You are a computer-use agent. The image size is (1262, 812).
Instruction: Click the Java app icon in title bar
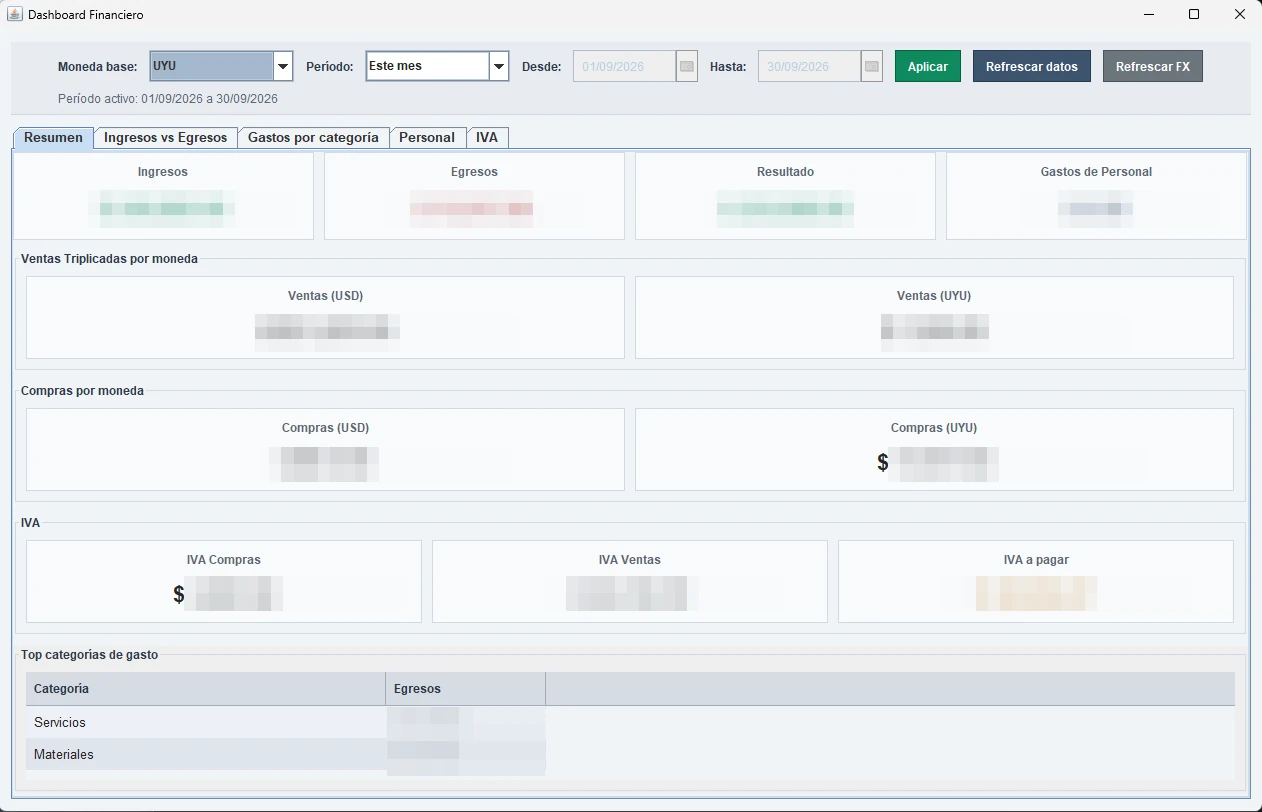(15, 15)
